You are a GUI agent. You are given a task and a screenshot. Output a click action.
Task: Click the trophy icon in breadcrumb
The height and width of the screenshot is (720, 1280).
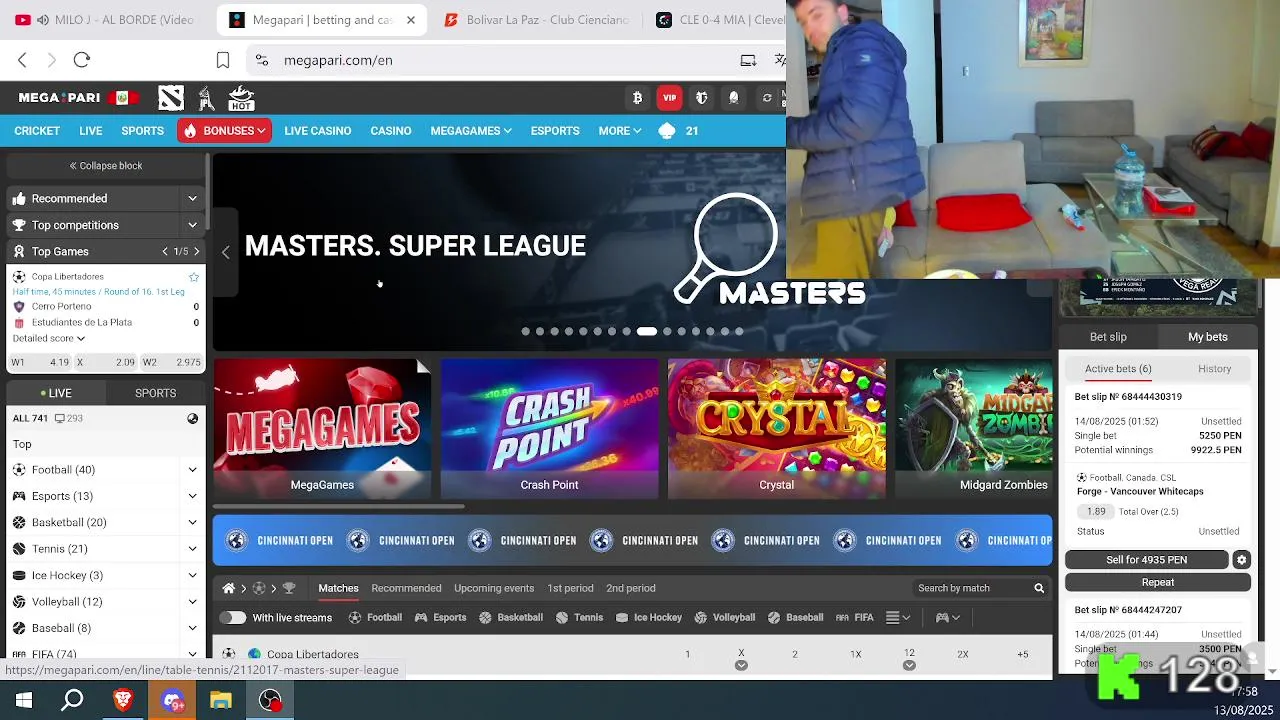(x=289, y=588)
